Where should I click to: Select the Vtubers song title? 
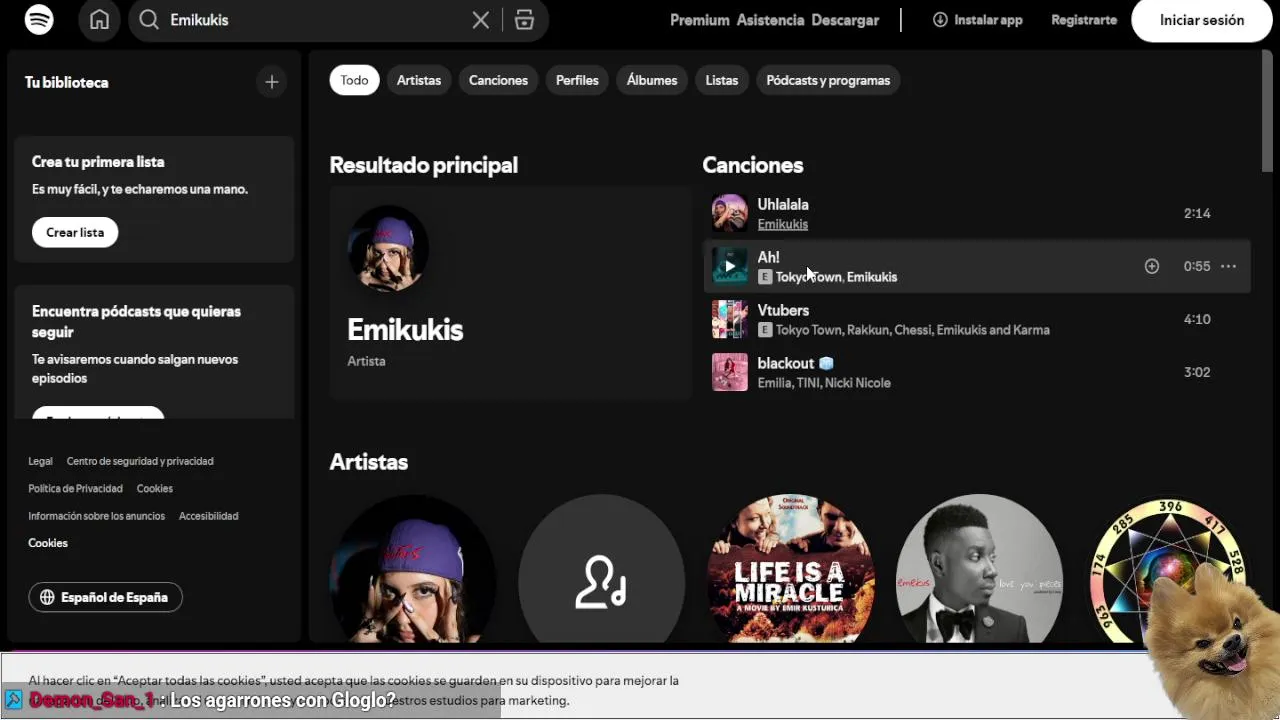[783, 310]
